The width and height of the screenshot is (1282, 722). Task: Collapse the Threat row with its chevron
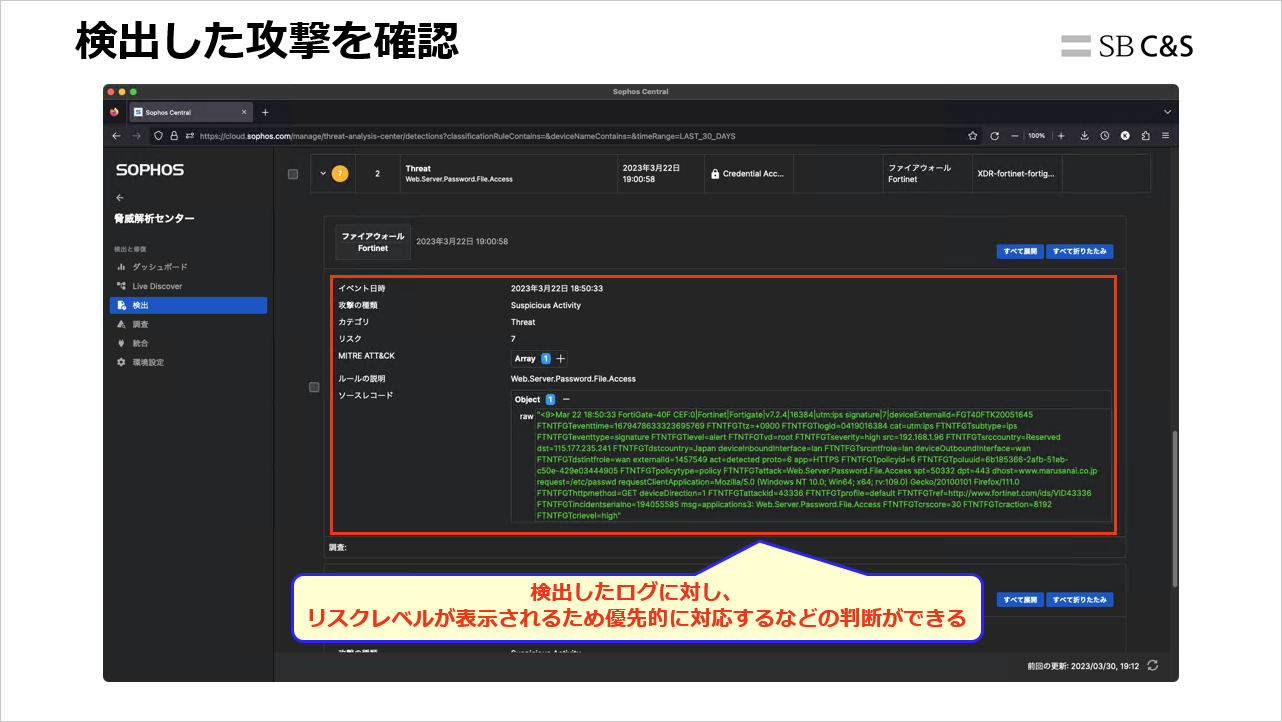323,174
